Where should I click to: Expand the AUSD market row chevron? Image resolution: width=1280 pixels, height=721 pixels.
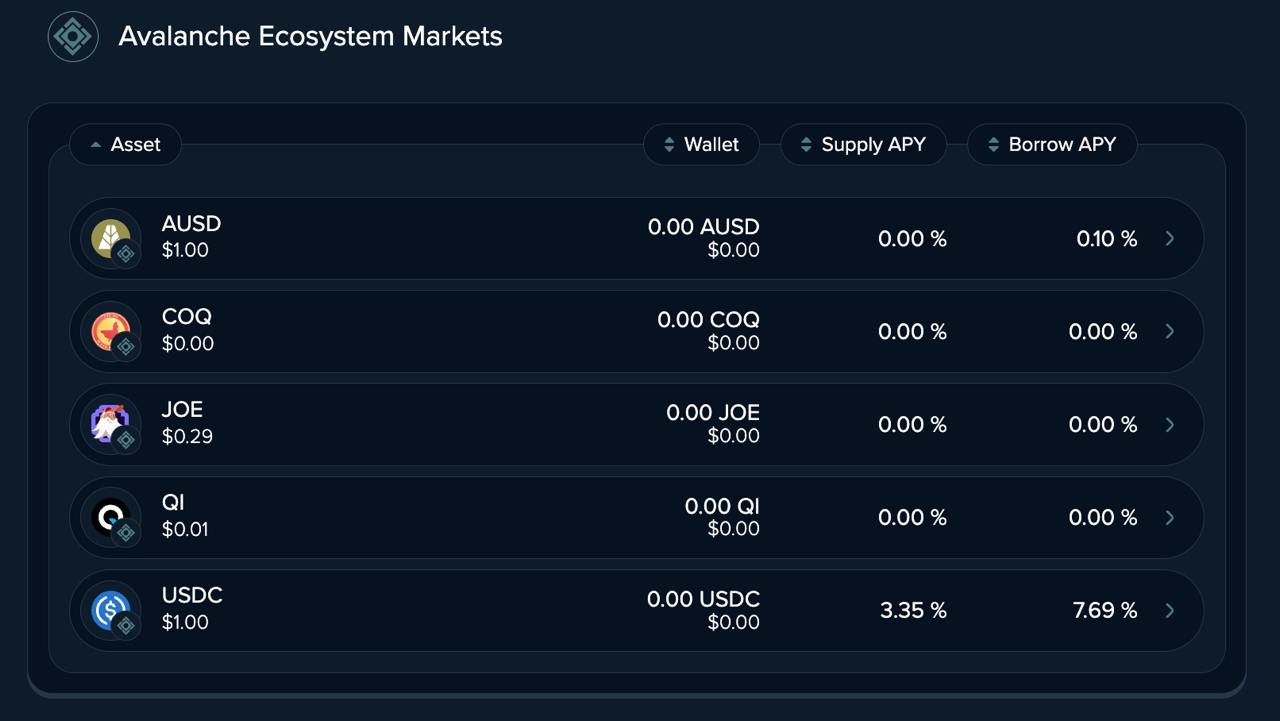[x=1170, y=239]
